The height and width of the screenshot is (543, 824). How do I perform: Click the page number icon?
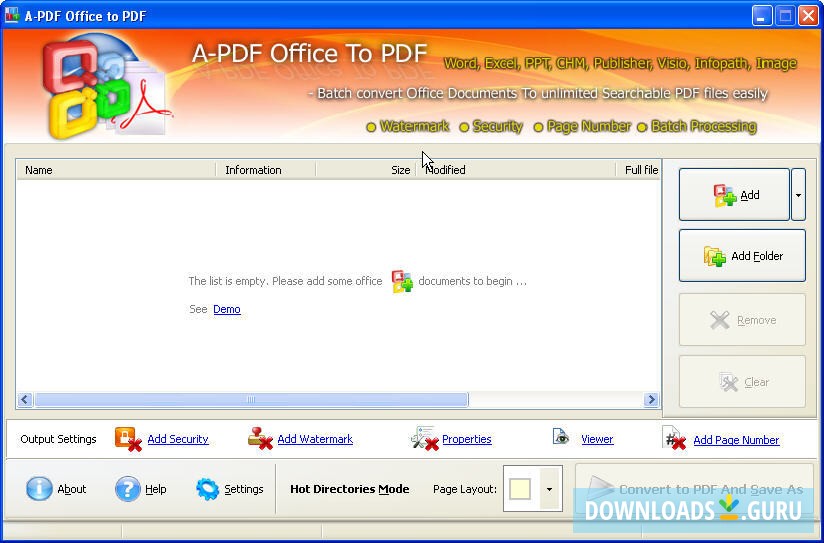click(x=674, y=438)
